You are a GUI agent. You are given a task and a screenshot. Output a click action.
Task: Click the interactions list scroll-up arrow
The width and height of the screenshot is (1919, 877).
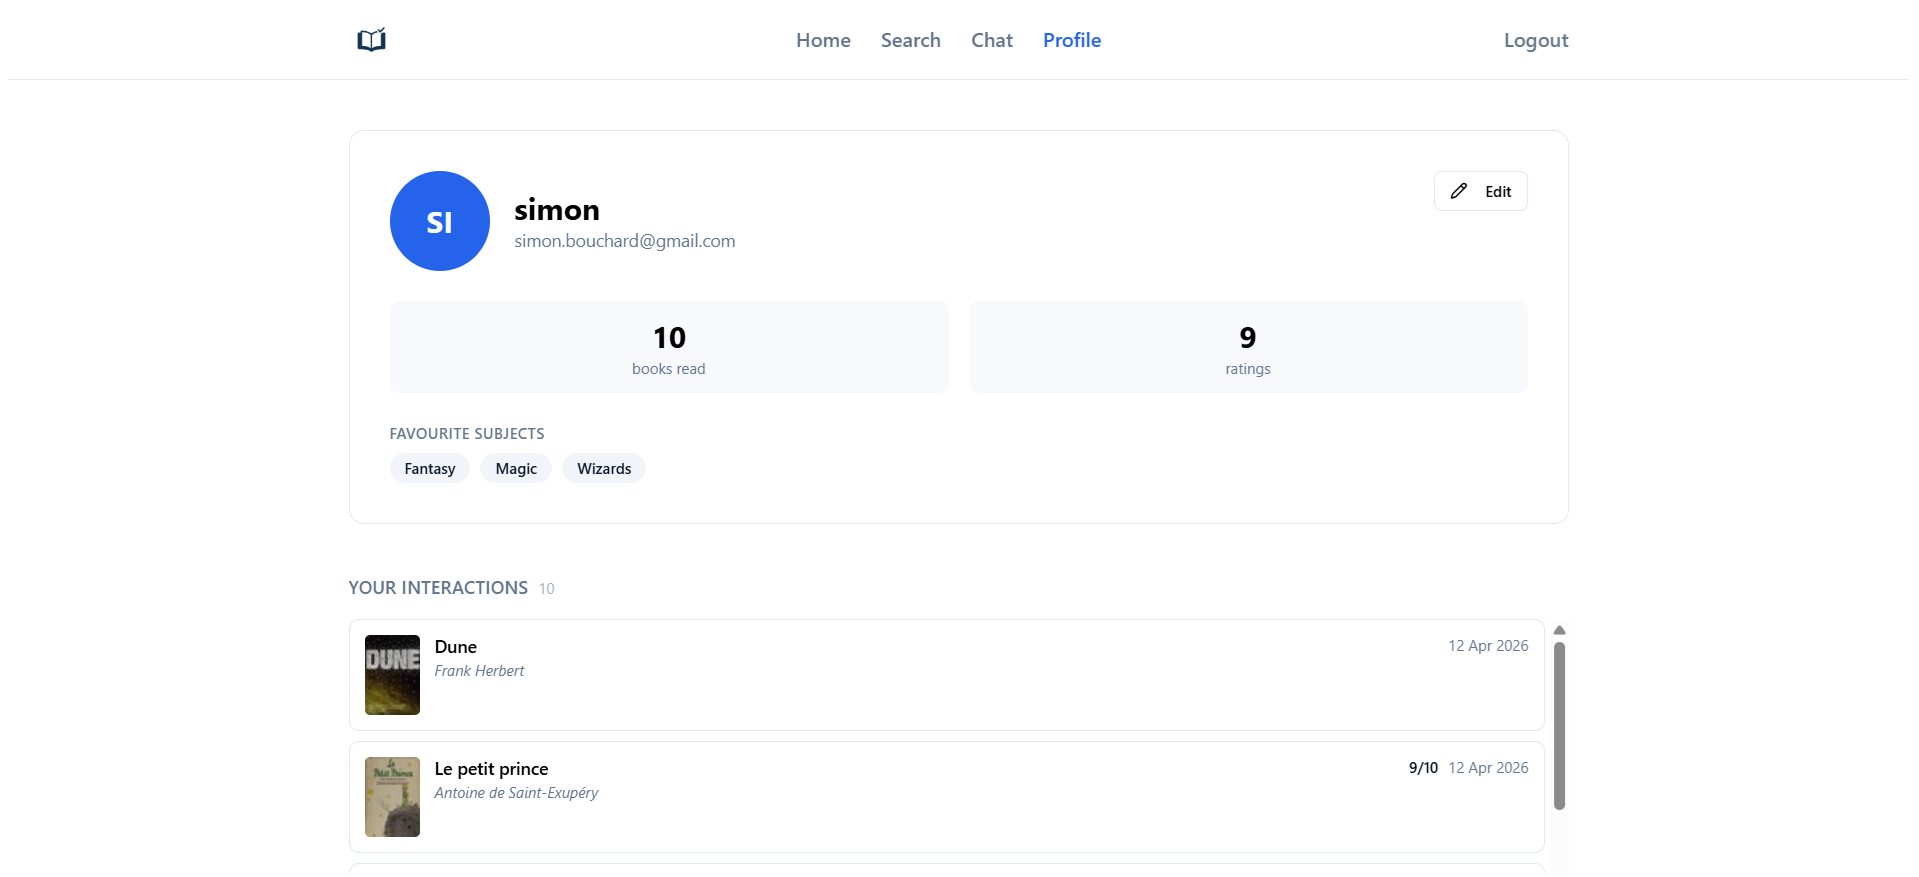[x=1559, y=630]
